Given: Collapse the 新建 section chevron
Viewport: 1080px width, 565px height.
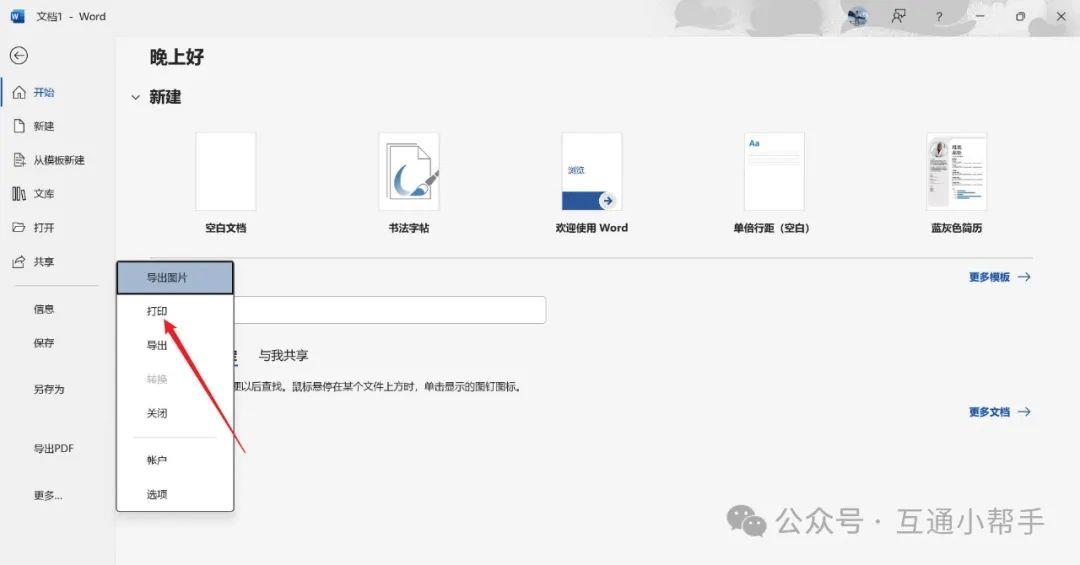Looking at the screenshot, I should pos(136,98).
